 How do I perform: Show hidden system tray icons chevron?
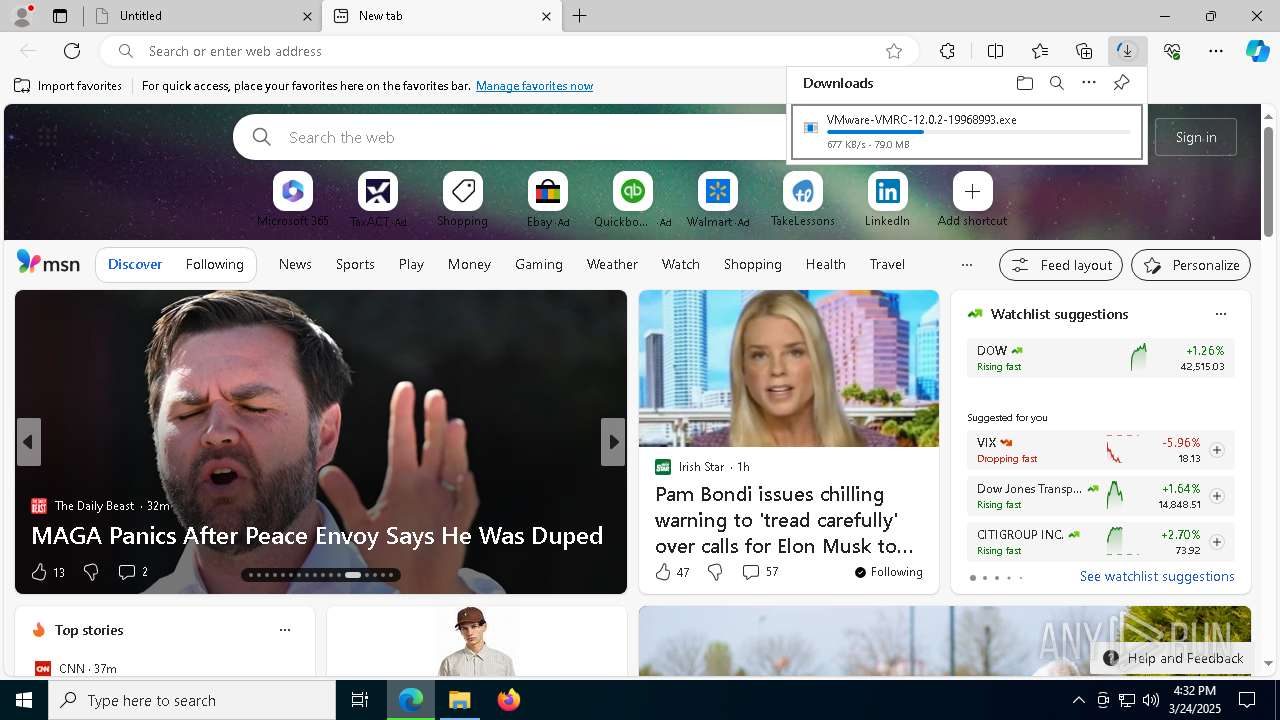pos(1078,700)
